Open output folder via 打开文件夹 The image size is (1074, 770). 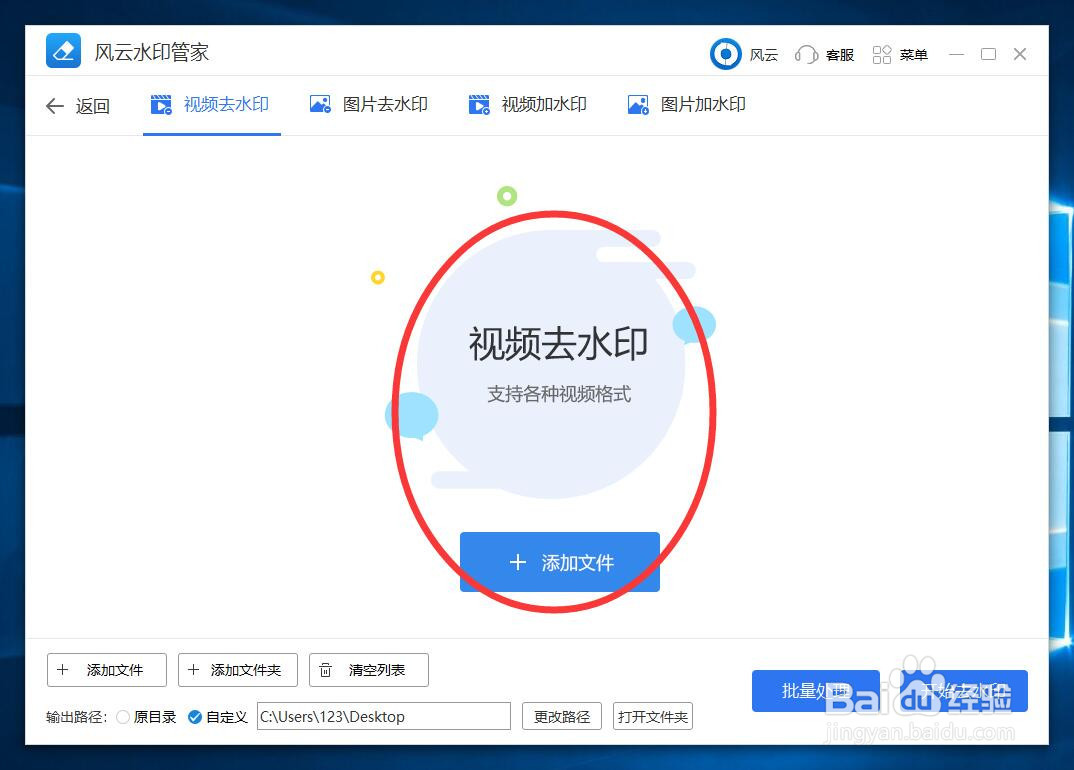pyautogui.click(x=652, y=716)
